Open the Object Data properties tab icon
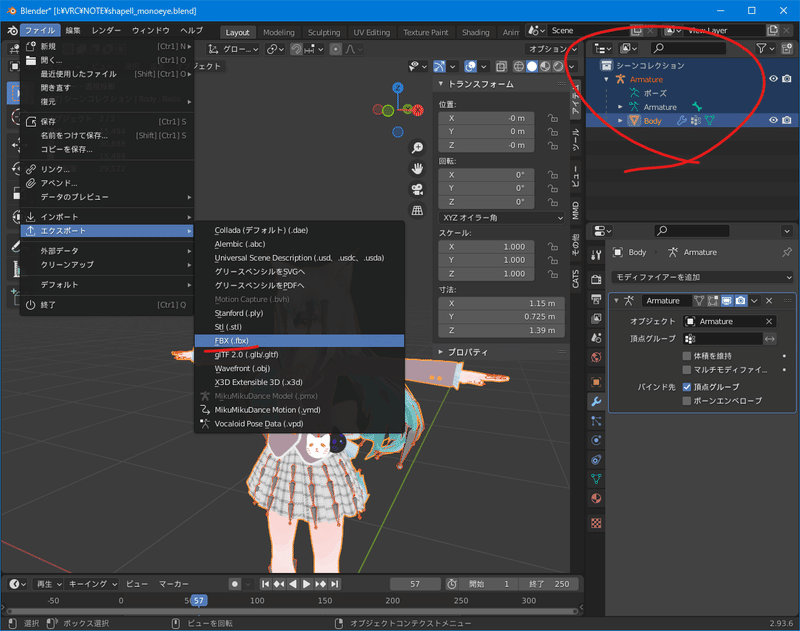Viewport: 800px width, 631px height. coord(596,479)
